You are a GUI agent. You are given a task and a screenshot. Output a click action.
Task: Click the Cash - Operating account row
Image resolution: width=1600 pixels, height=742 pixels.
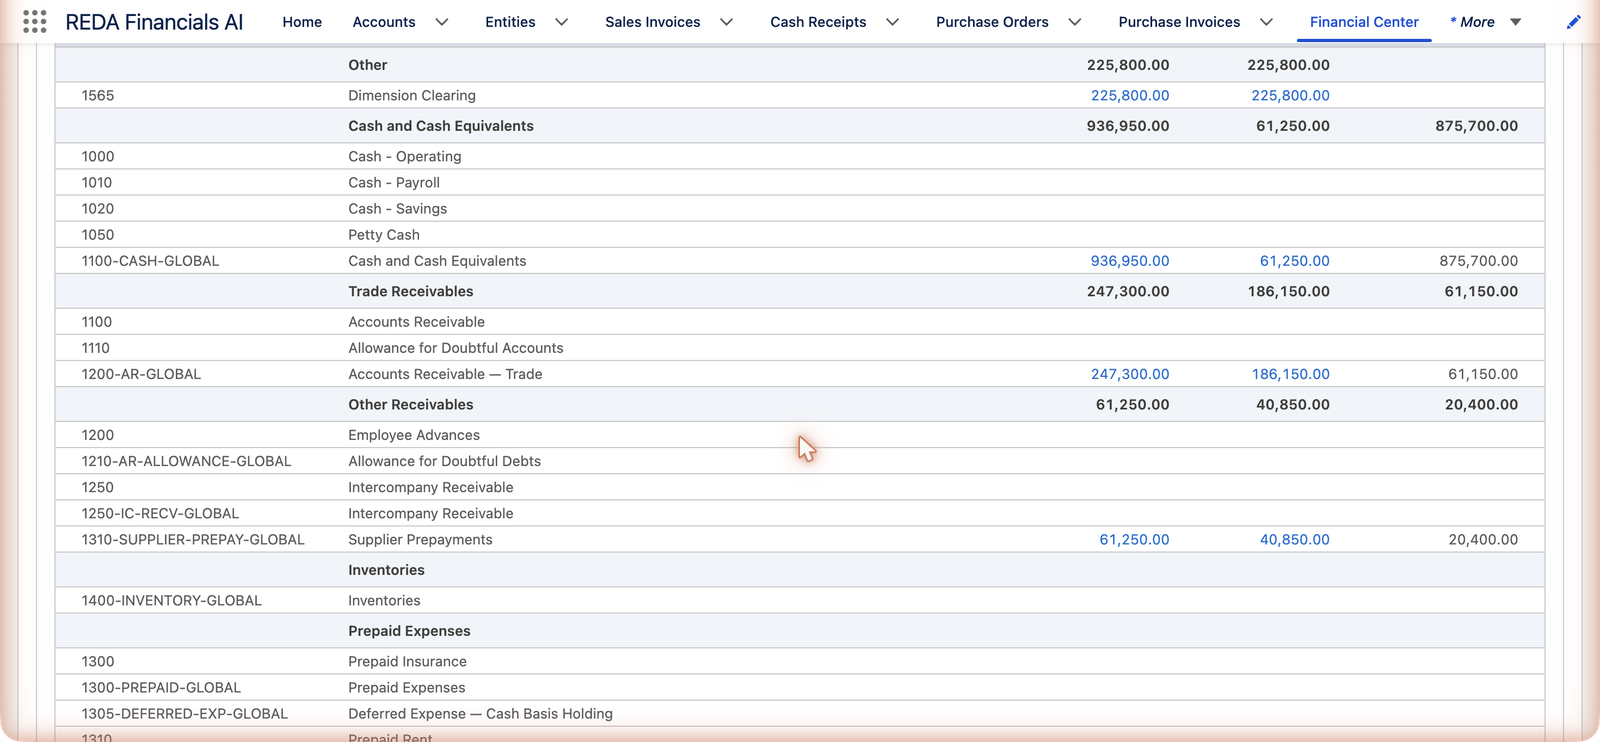[x=800, y=156]
